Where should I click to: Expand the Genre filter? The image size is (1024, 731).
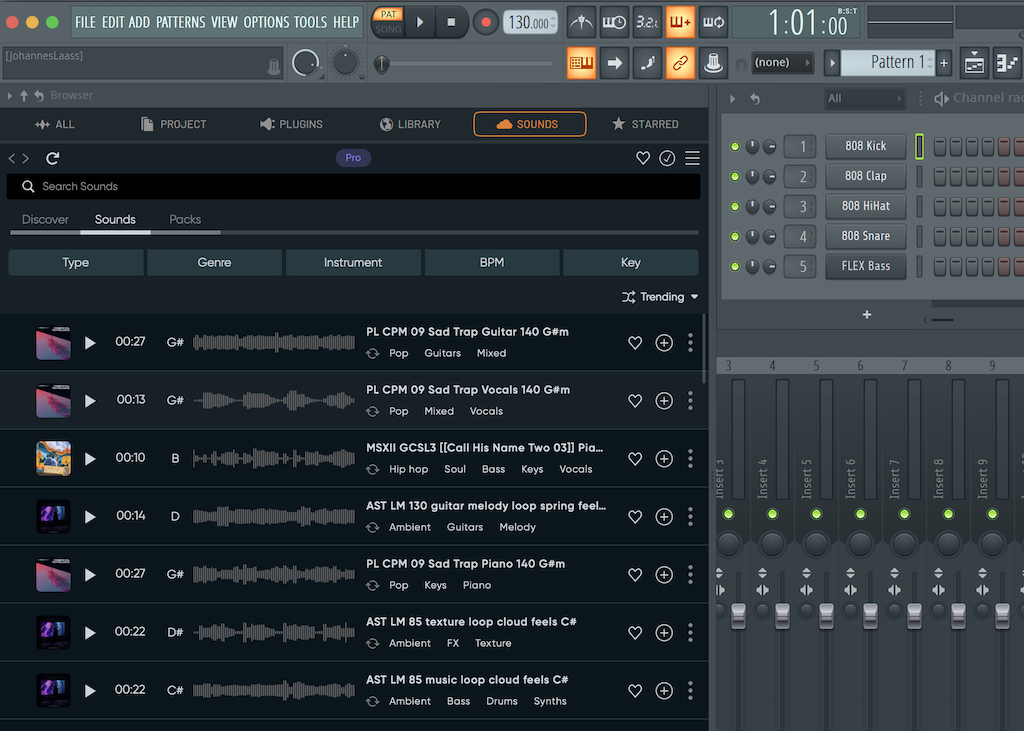(x=214, y=263)
